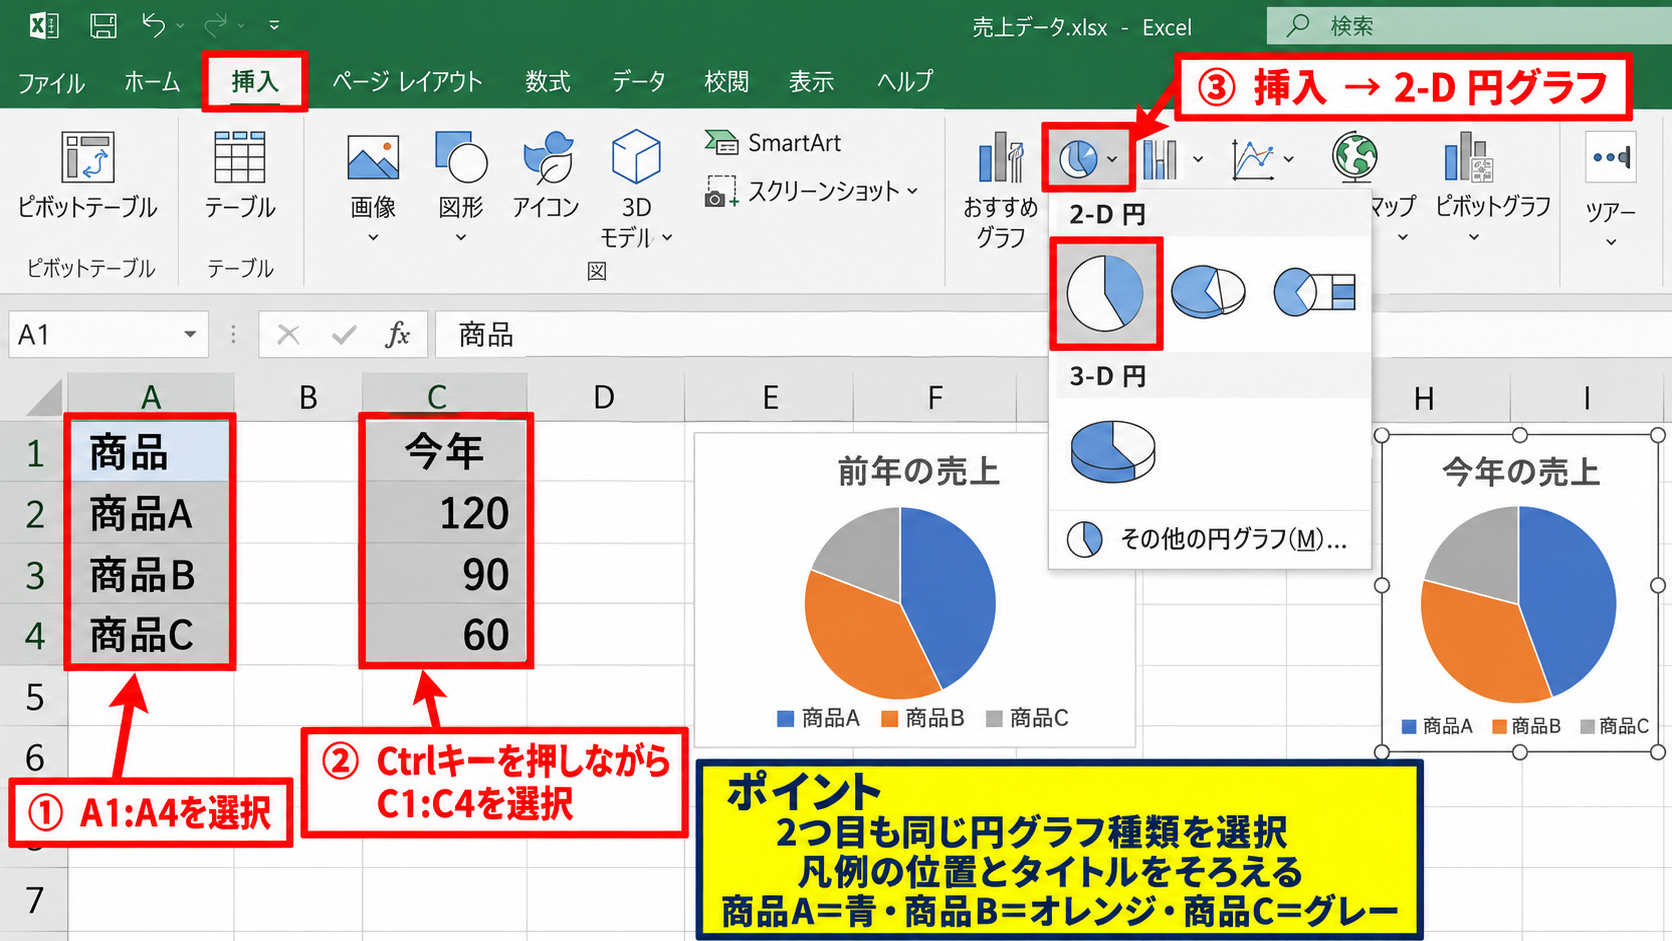Choose the bar-of-pie chart type
The width and height of the screenshot is (1672, 941).
(1314, 292)
